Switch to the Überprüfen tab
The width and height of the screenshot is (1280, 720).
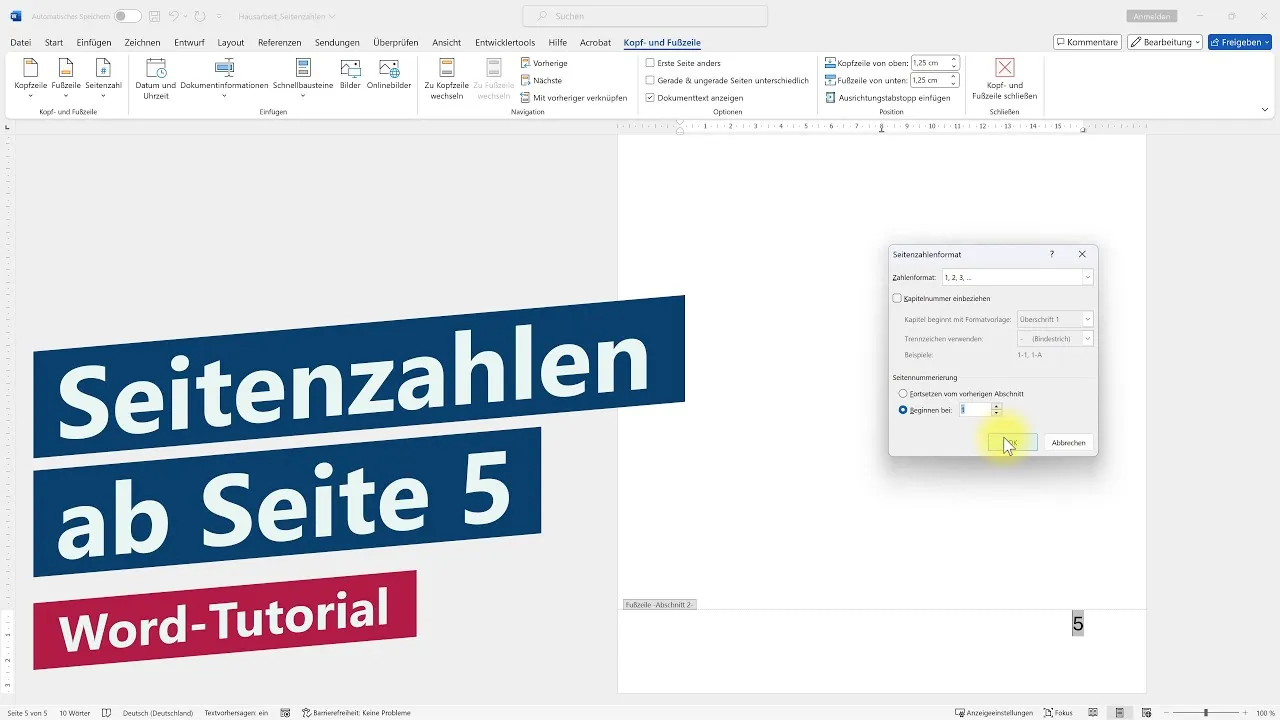coord(395,43)
